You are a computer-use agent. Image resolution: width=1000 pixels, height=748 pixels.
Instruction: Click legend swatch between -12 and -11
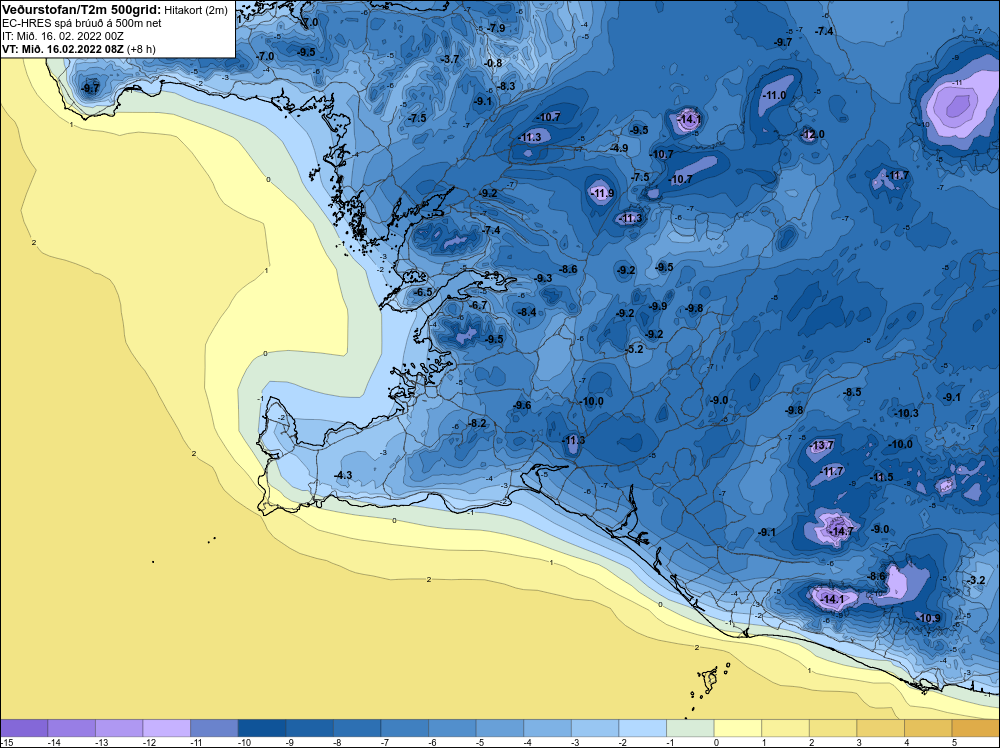pyautogui.click(x=166, y=728)
